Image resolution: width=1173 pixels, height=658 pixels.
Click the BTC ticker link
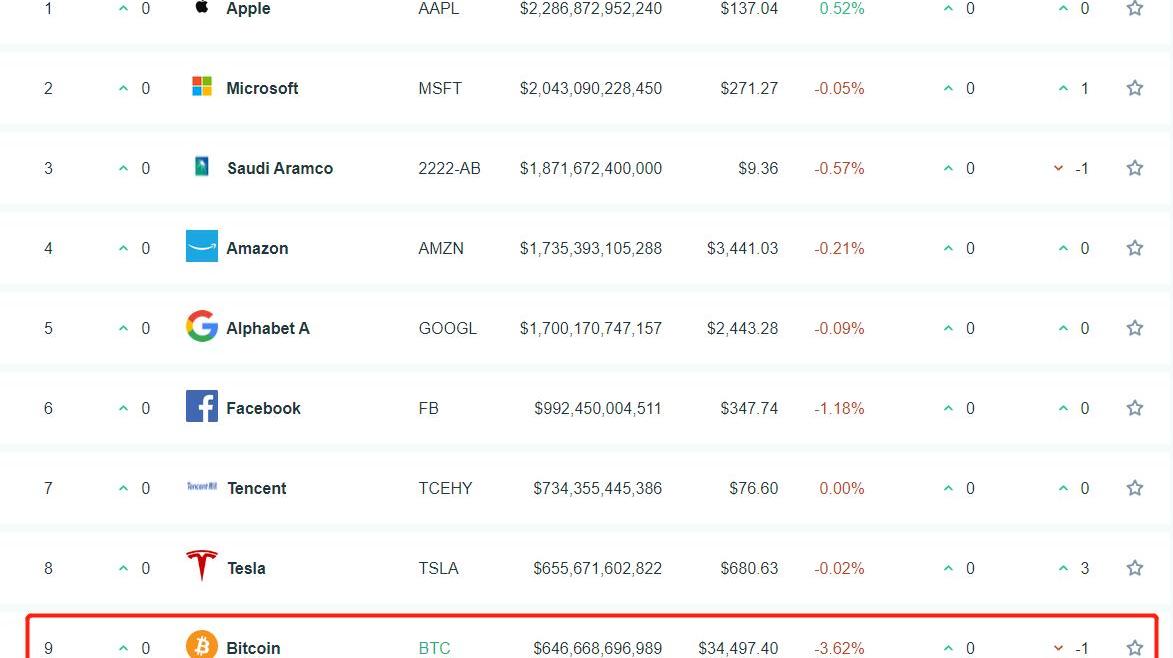point(434,648)
